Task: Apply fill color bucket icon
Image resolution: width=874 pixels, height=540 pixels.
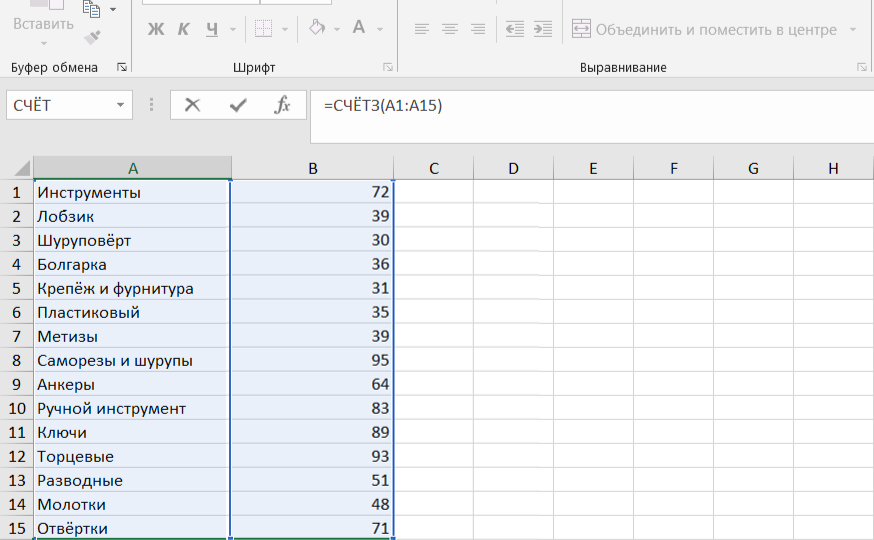Action: tap(317, 28)
